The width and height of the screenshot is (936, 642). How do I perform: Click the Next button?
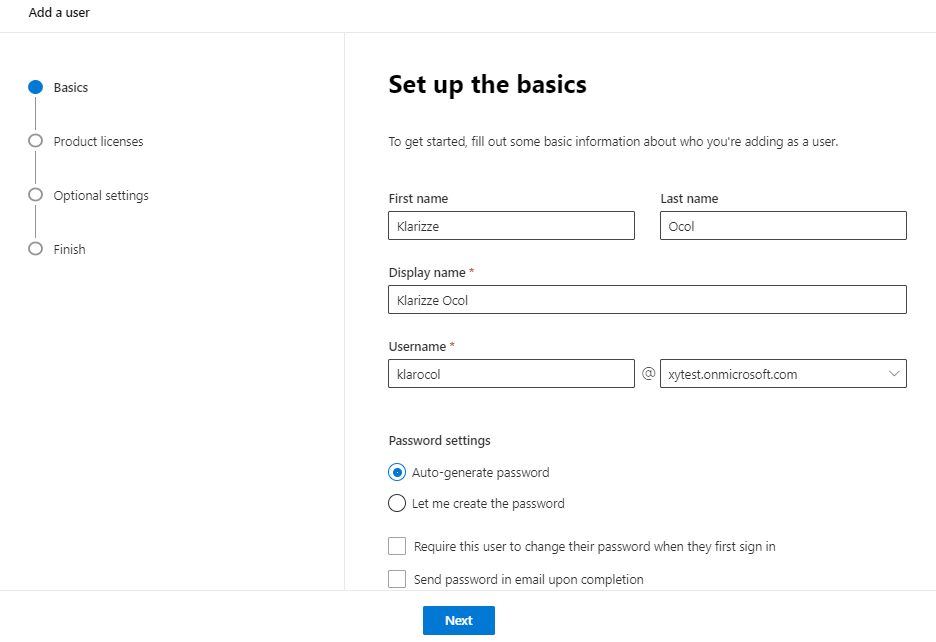[458, 621]
